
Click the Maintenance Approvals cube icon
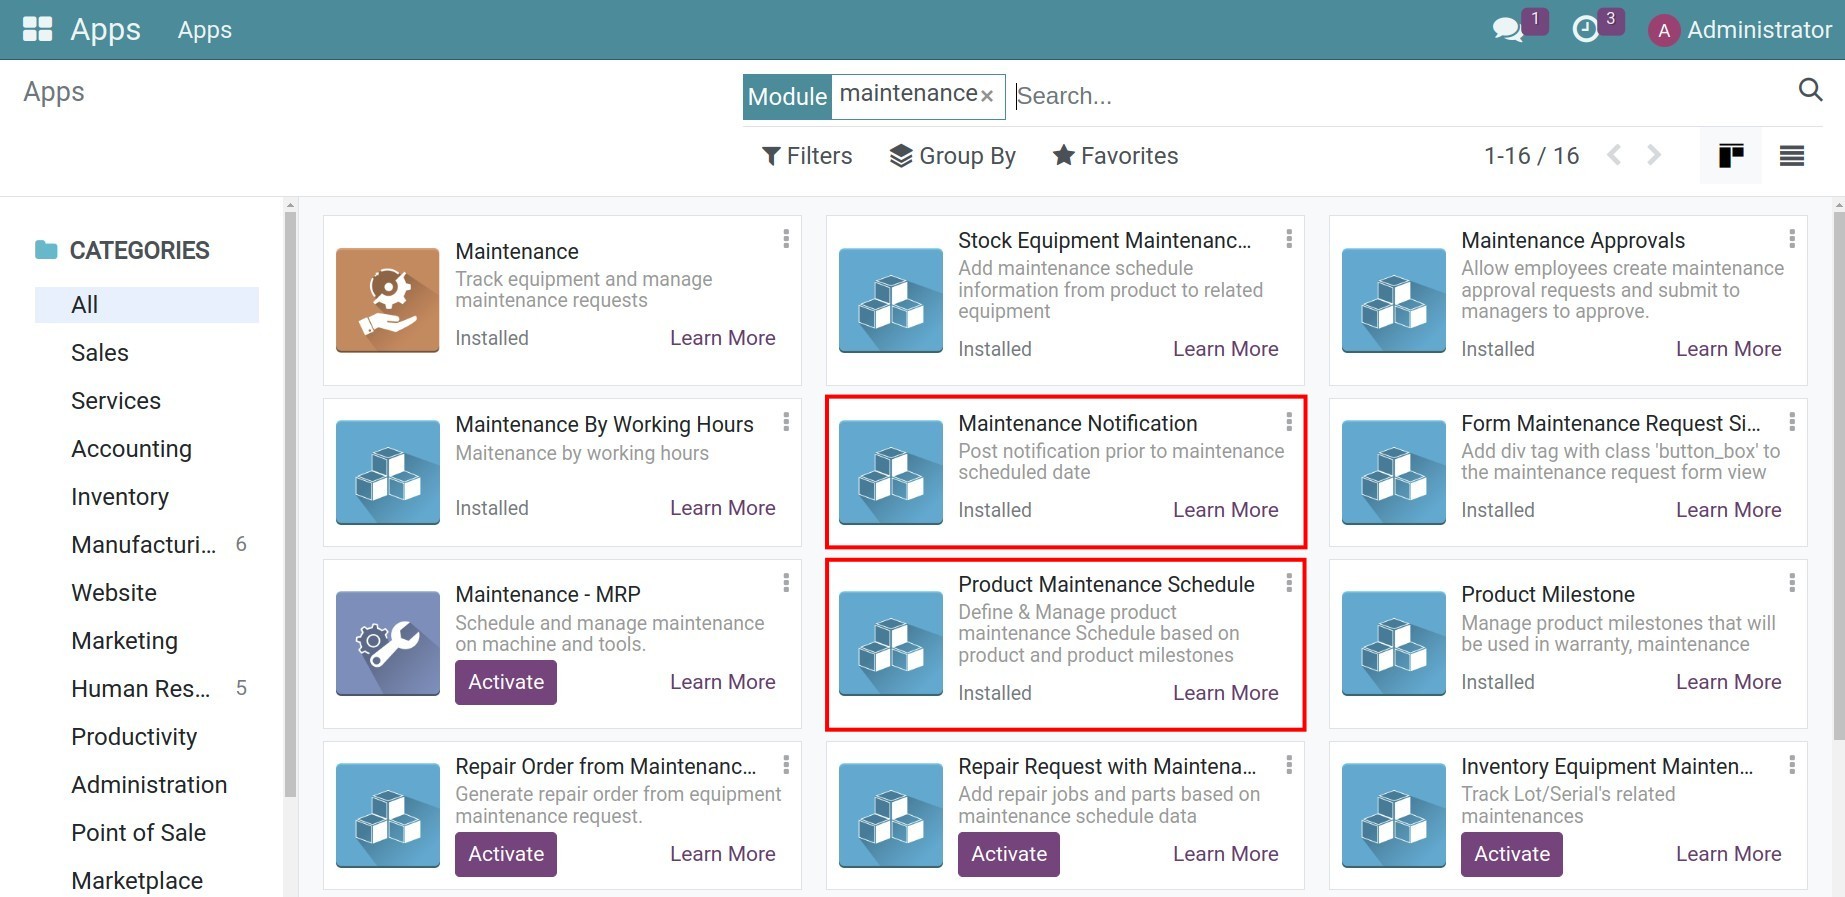1394,300
